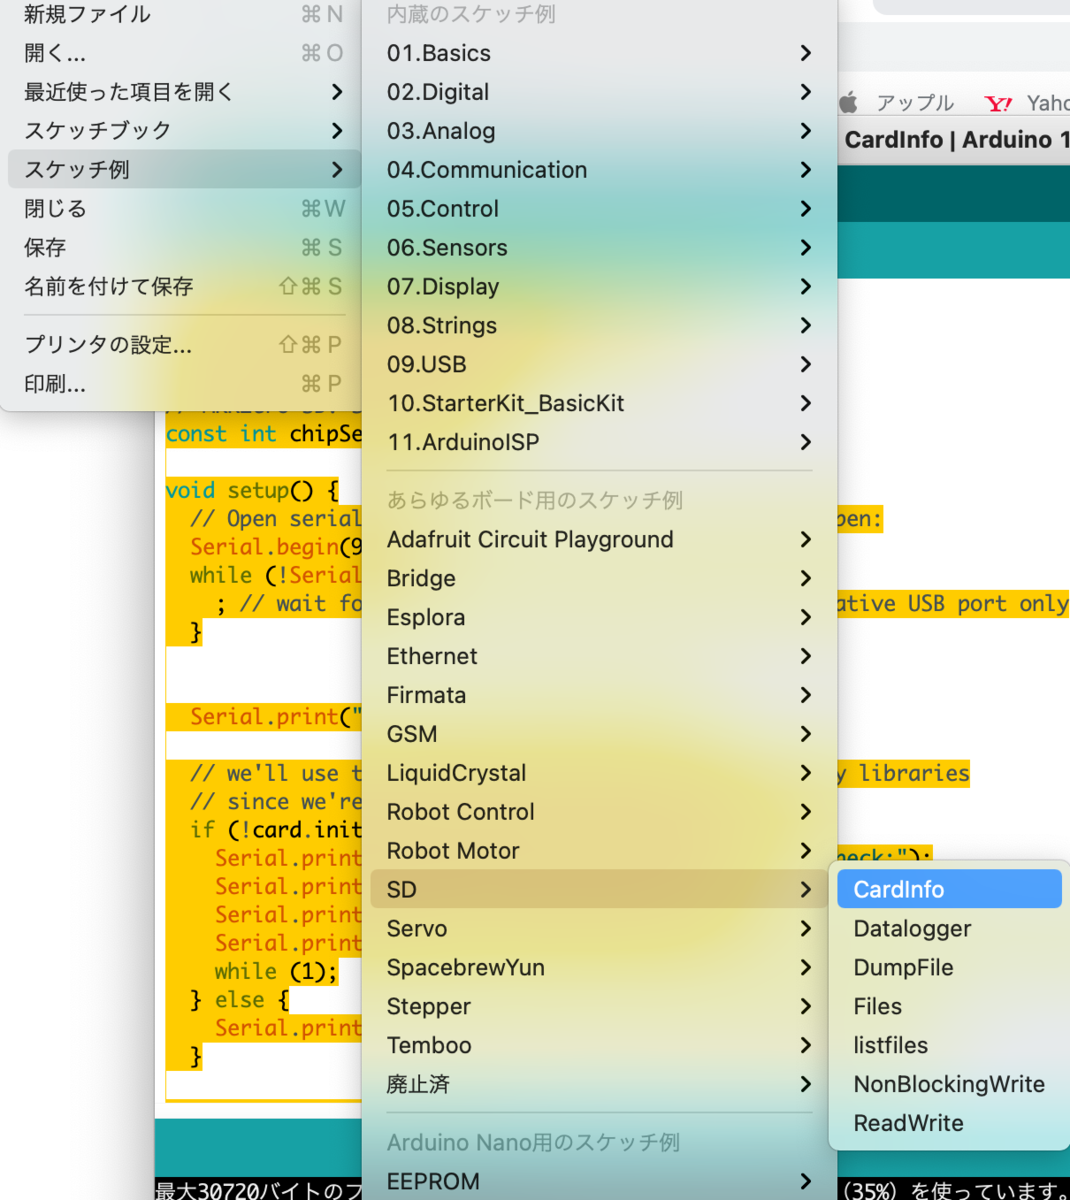Viewport: 1070px width, 1200px height.
Task: Click 'while (1);' code line
Action: click(x=276, y=972)
